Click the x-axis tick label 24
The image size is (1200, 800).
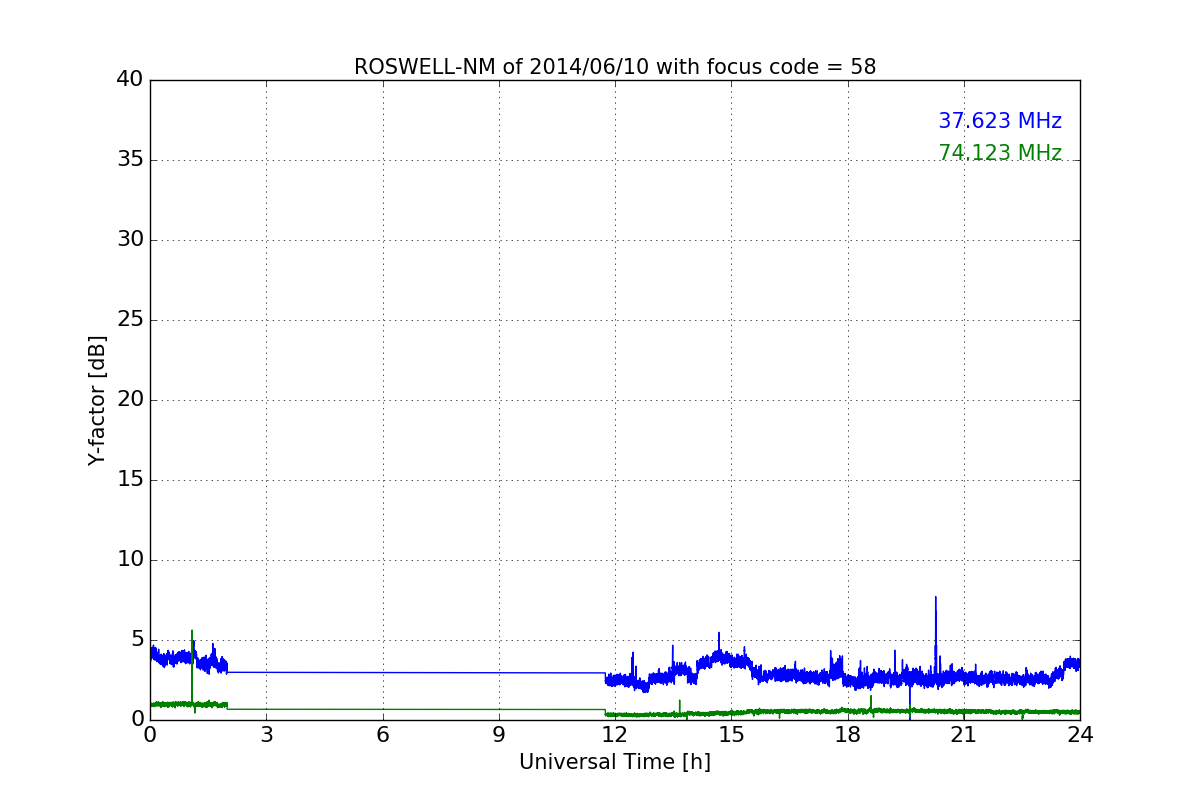pos(1080,735)
